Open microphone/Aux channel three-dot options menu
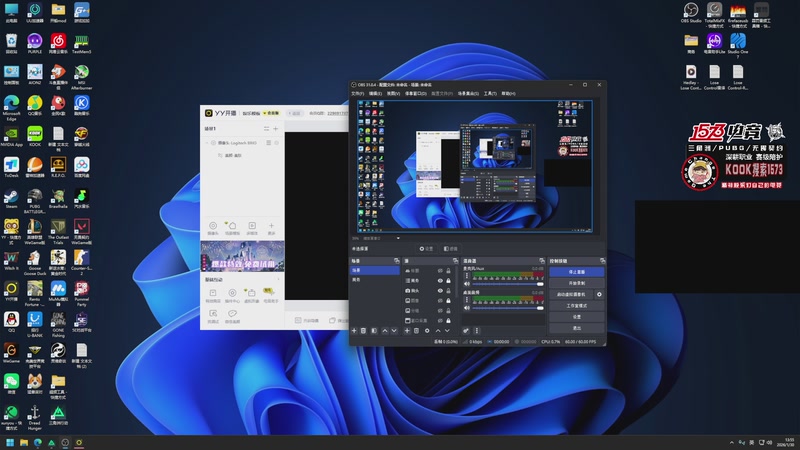Image resolution: width=800 pixels, height=450 pixels. coord(466,276)
